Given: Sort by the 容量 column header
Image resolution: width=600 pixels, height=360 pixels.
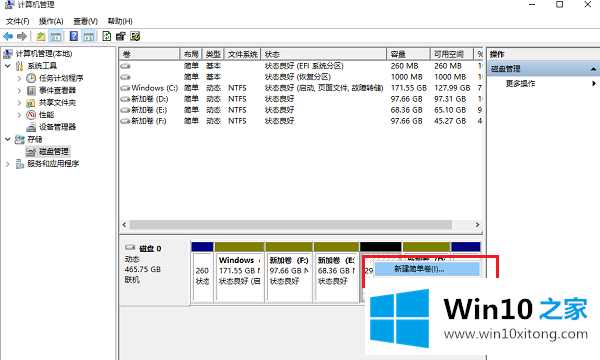Looking at the screenshot, I should tap(409, 54).
